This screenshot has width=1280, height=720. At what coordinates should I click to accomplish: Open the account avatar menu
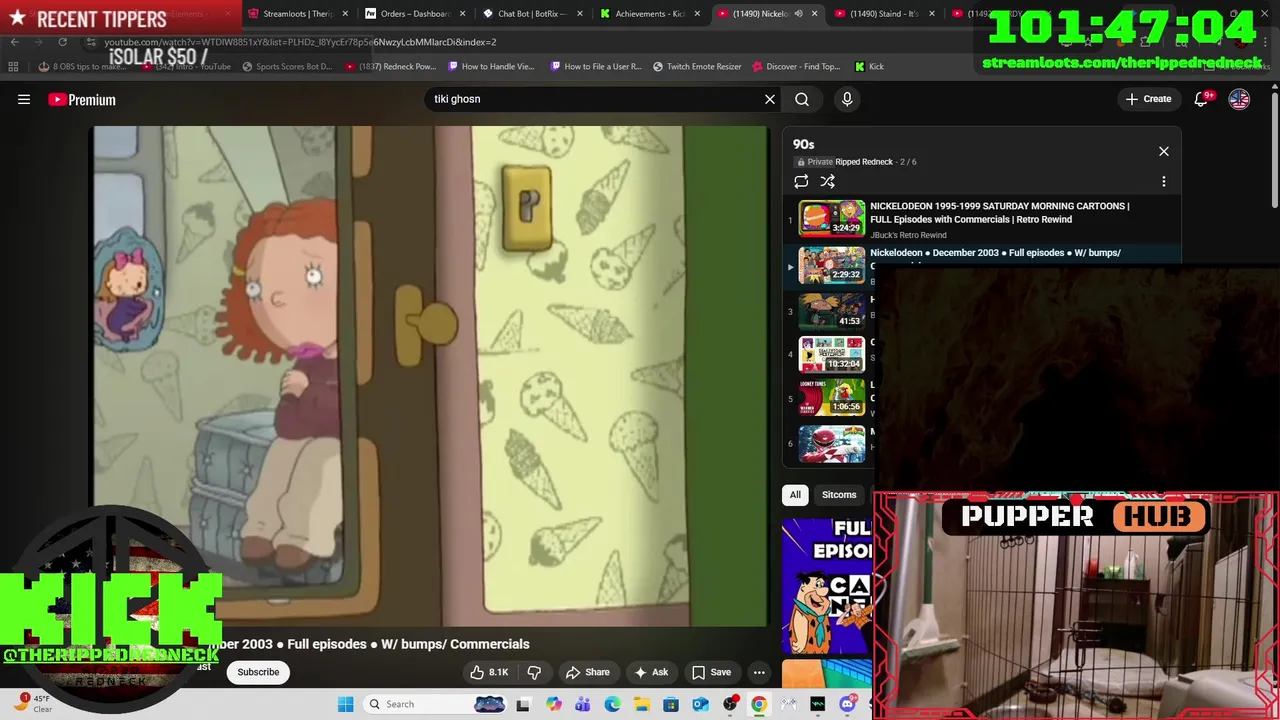(1239, 99)
